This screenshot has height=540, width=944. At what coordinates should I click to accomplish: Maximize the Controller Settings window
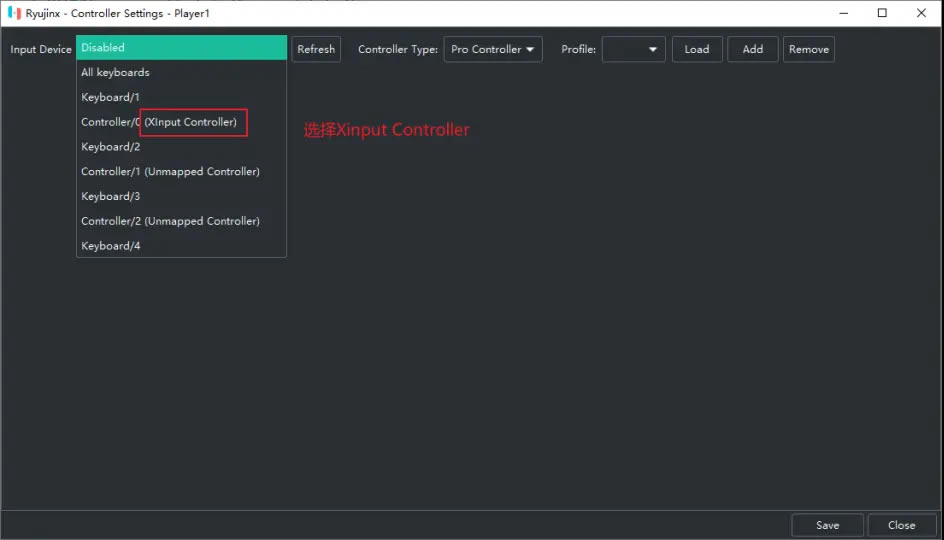[882, 13]
